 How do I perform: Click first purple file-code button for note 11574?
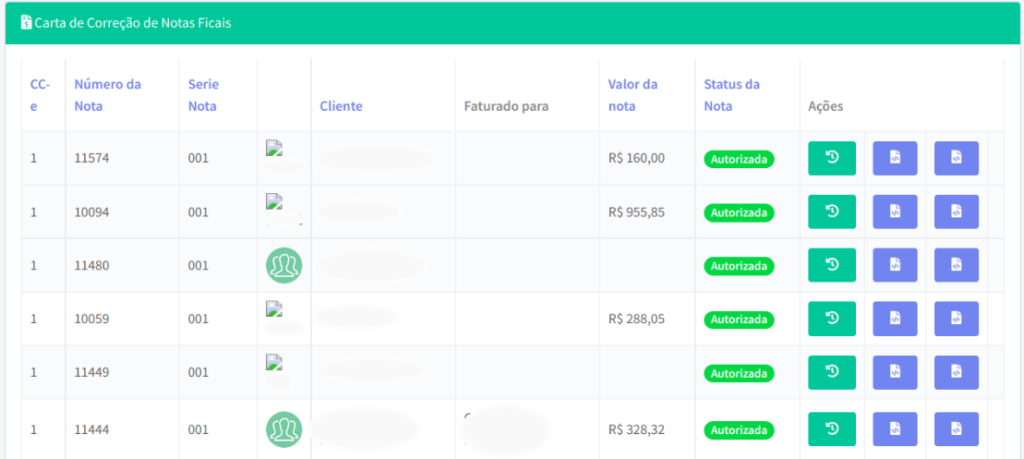pos(895,158)
